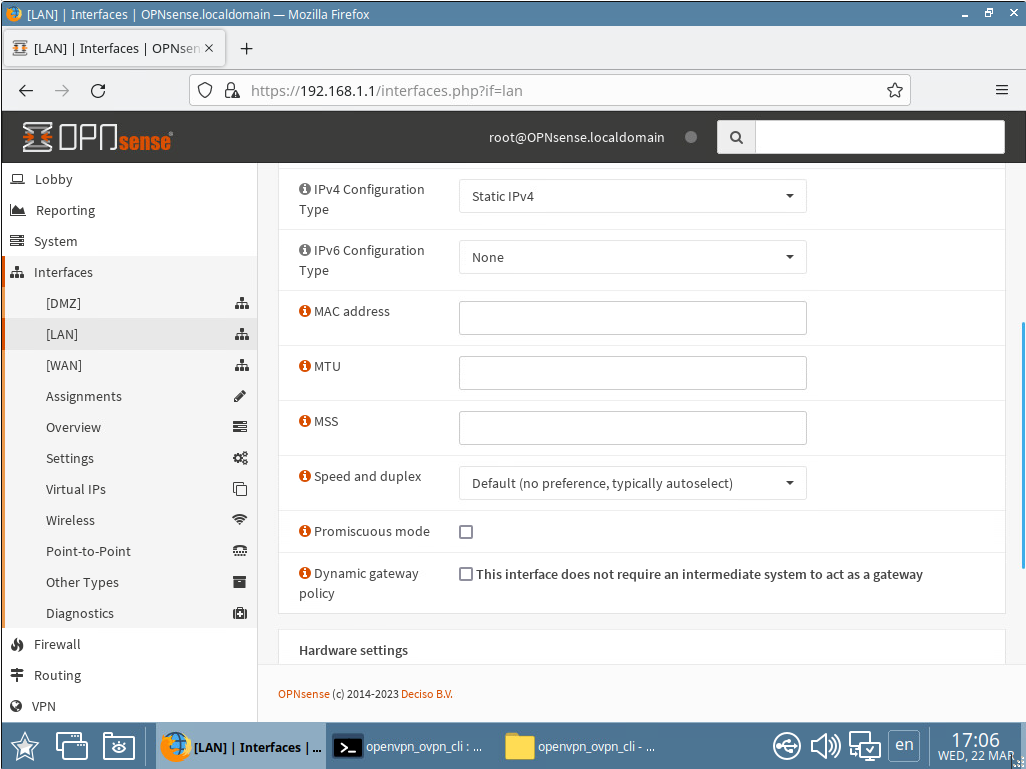
Task: Click the volume speaker icon in system tray
Action: pyautogui.click(x=825, y=746)
